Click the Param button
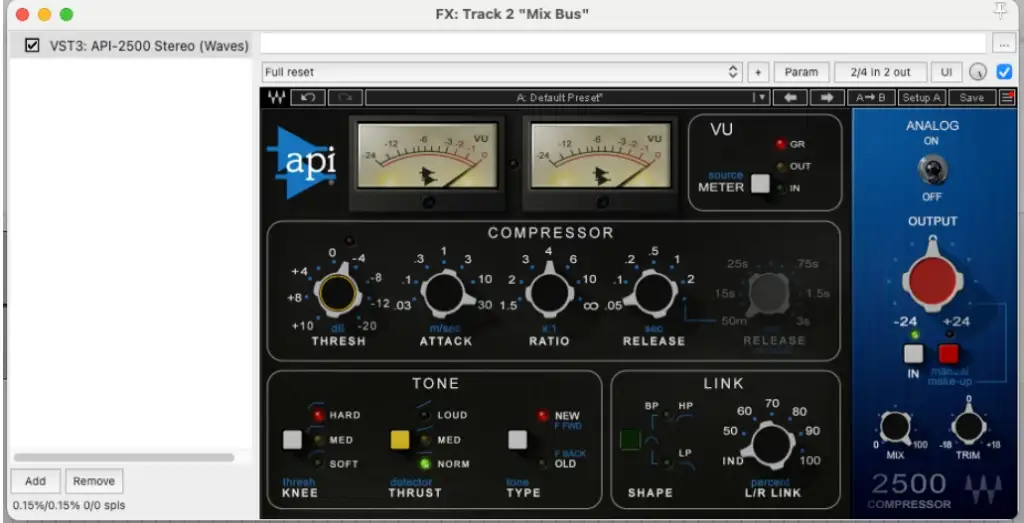1024x523 pixels. [801, 72]
